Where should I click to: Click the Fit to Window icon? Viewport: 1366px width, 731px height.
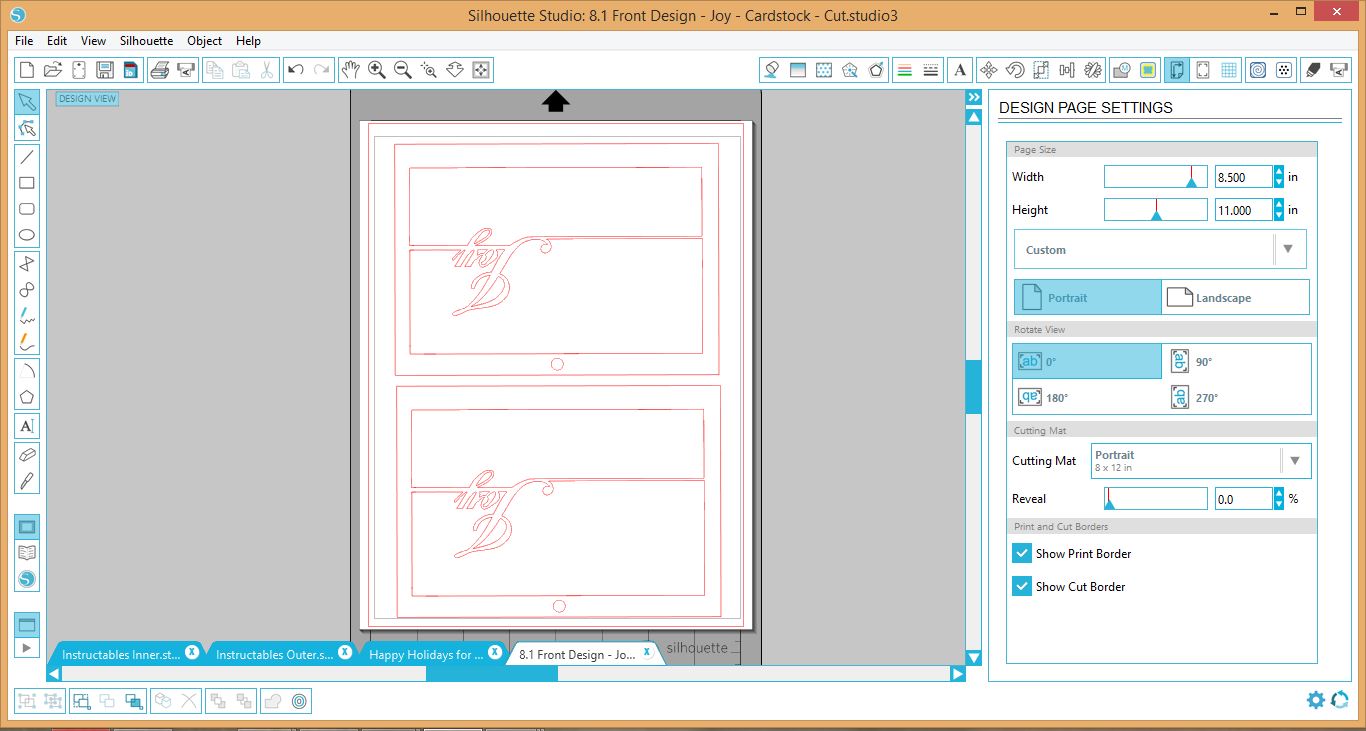click(481, 70)
